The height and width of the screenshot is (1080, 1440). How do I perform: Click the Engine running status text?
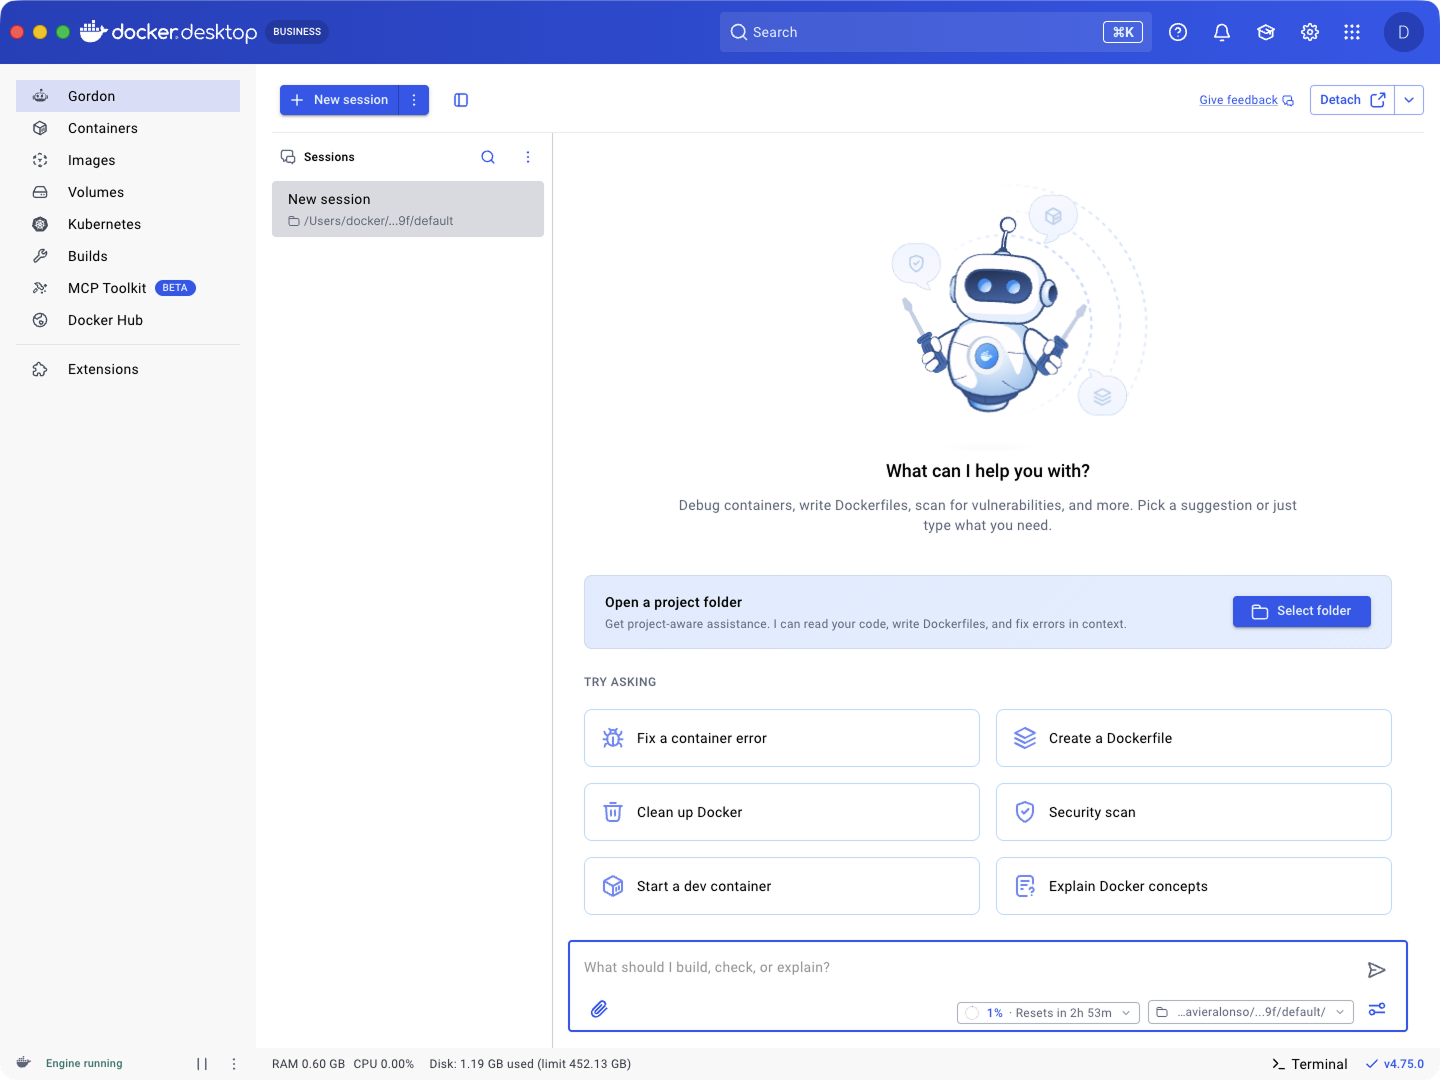(x=84, y=1064)
